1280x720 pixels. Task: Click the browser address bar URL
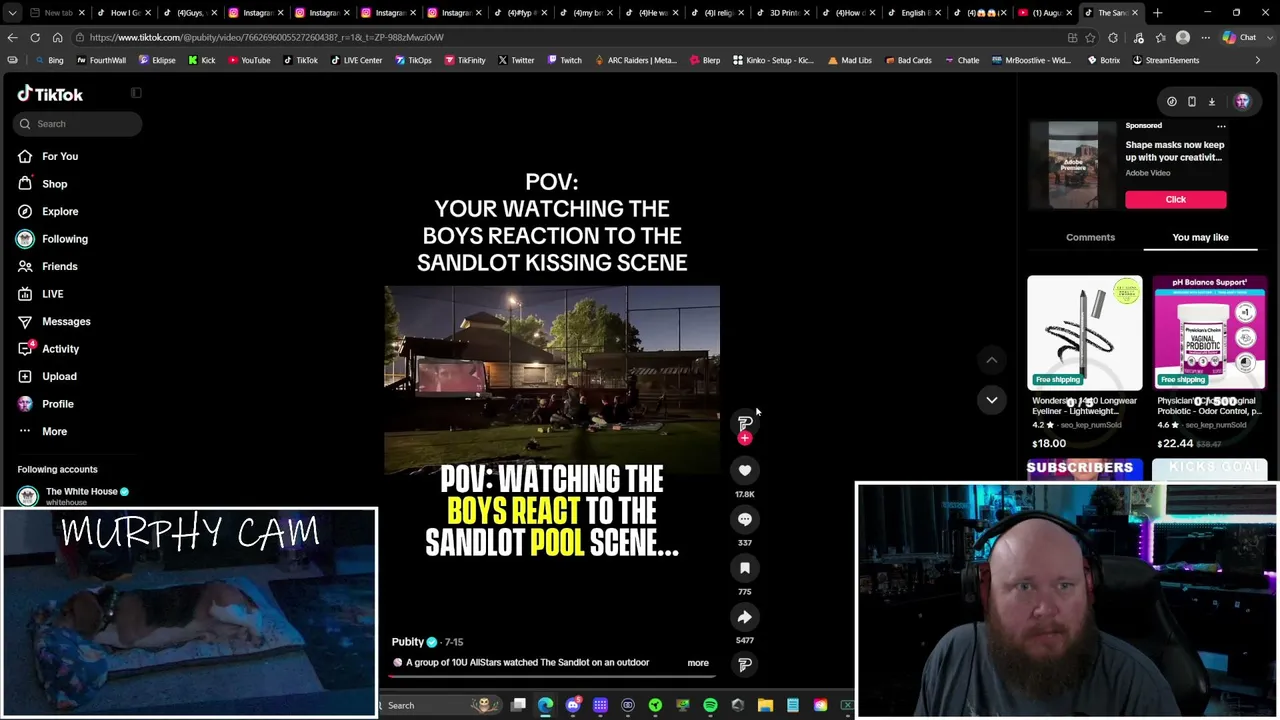(266, 37)
